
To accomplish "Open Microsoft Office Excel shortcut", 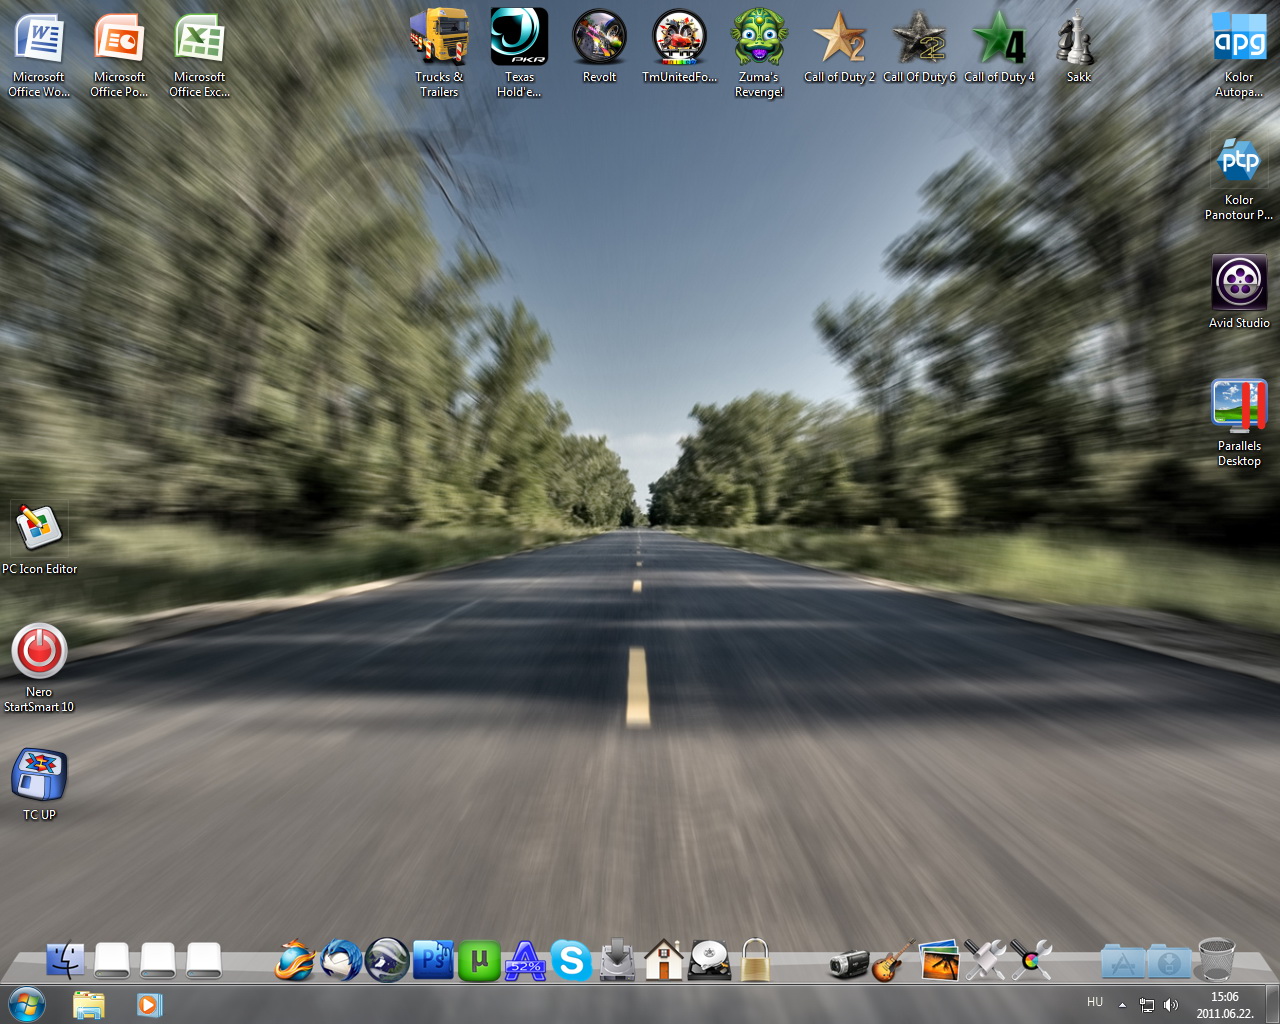I will tap(199, 55).
